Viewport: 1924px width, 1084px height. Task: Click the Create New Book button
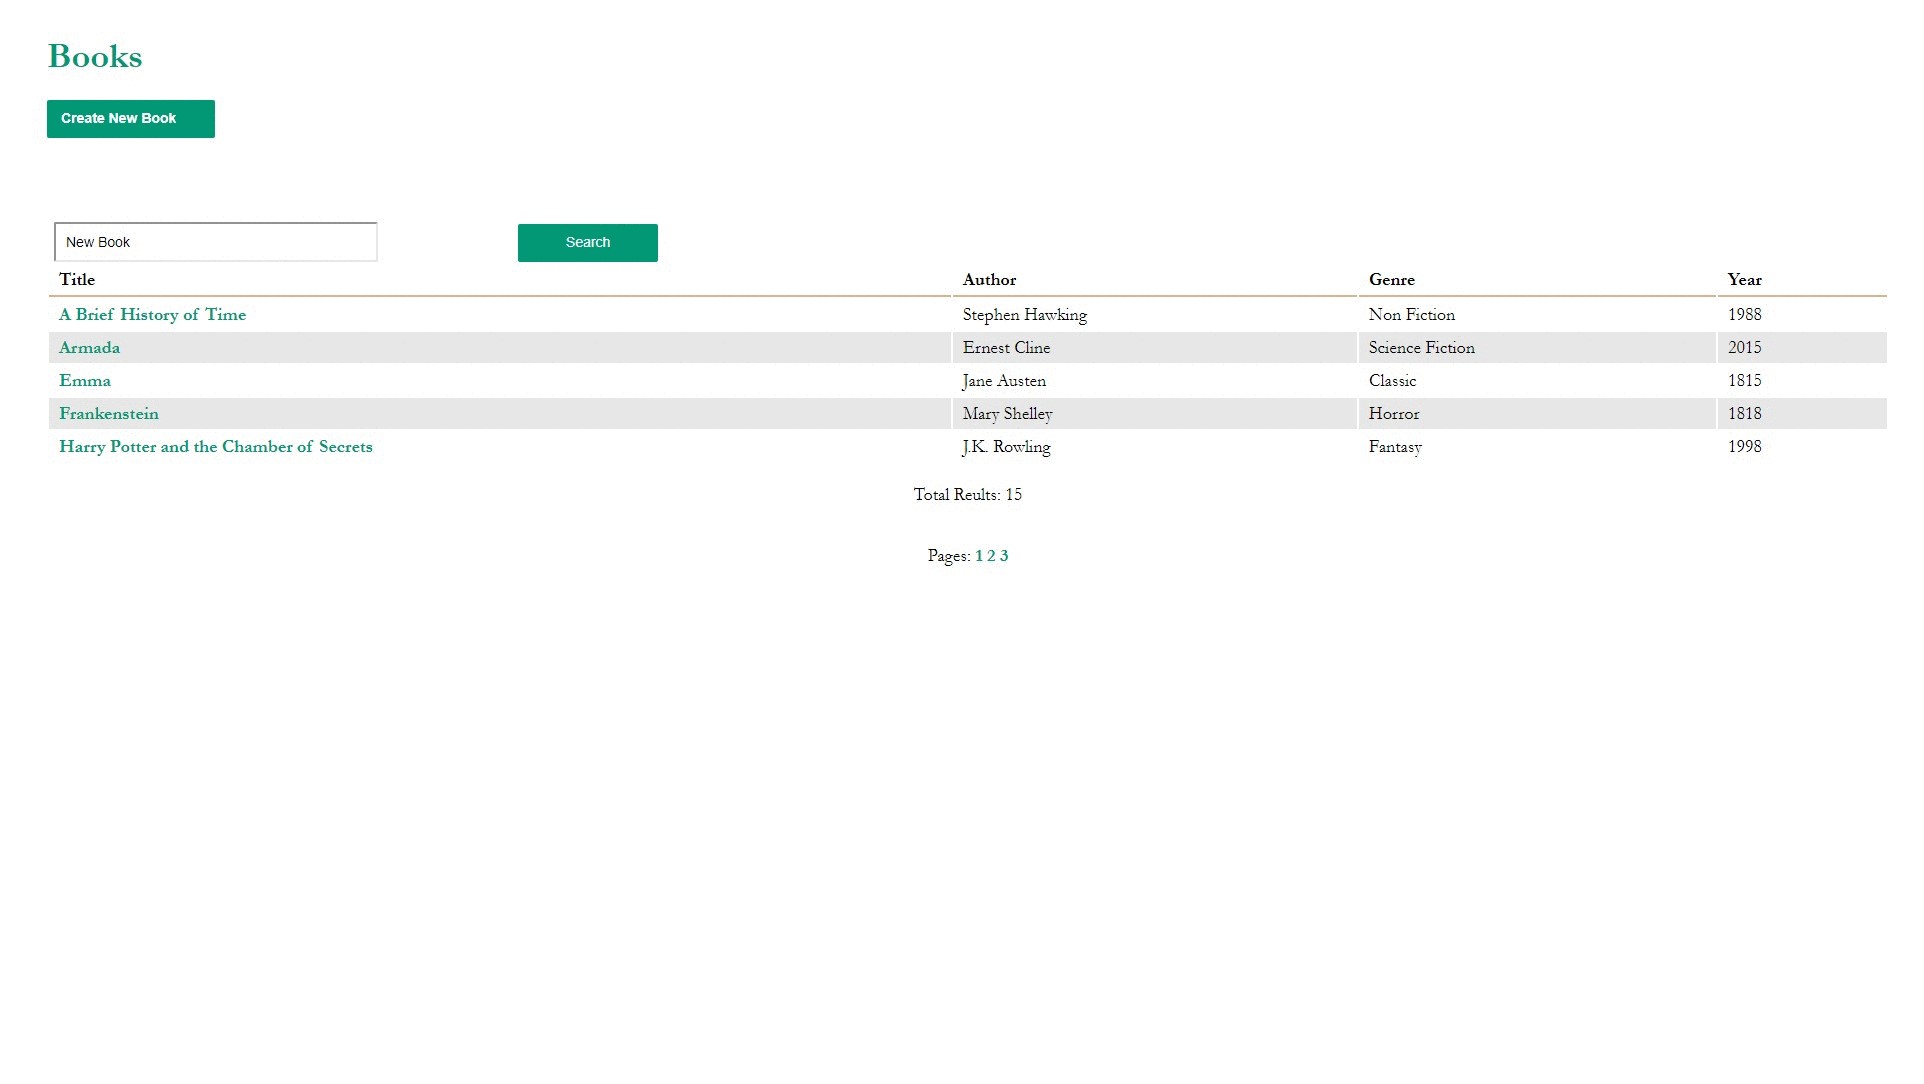click(x=130, y=119)
